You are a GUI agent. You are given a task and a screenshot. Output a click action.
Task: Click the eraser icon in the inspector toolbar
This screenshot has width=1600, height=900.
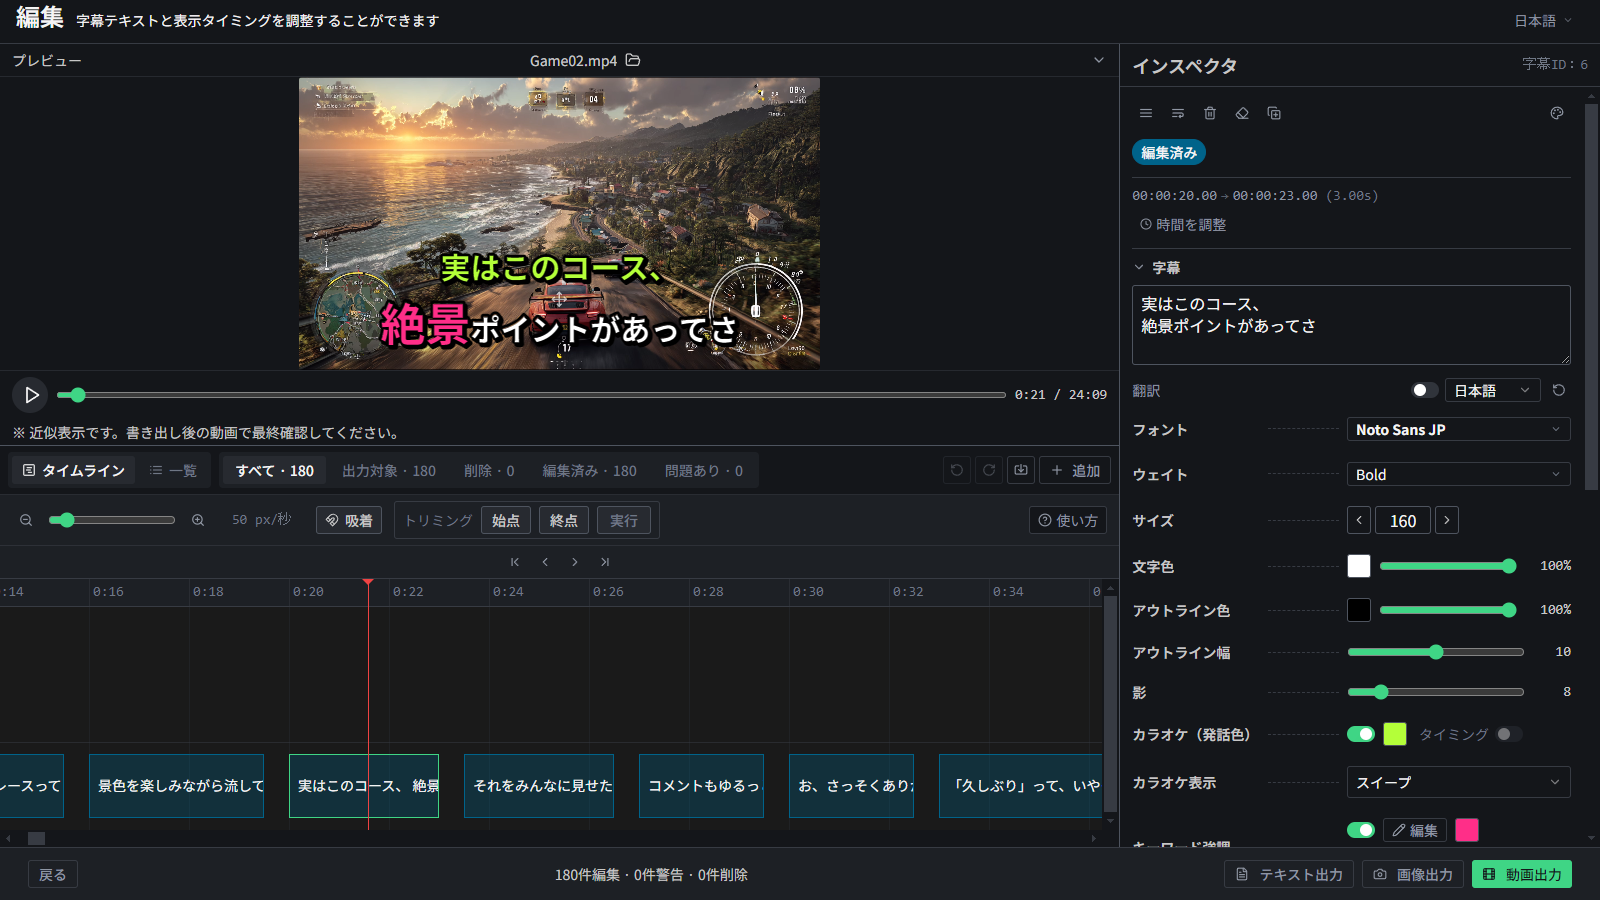(1242, 113)
